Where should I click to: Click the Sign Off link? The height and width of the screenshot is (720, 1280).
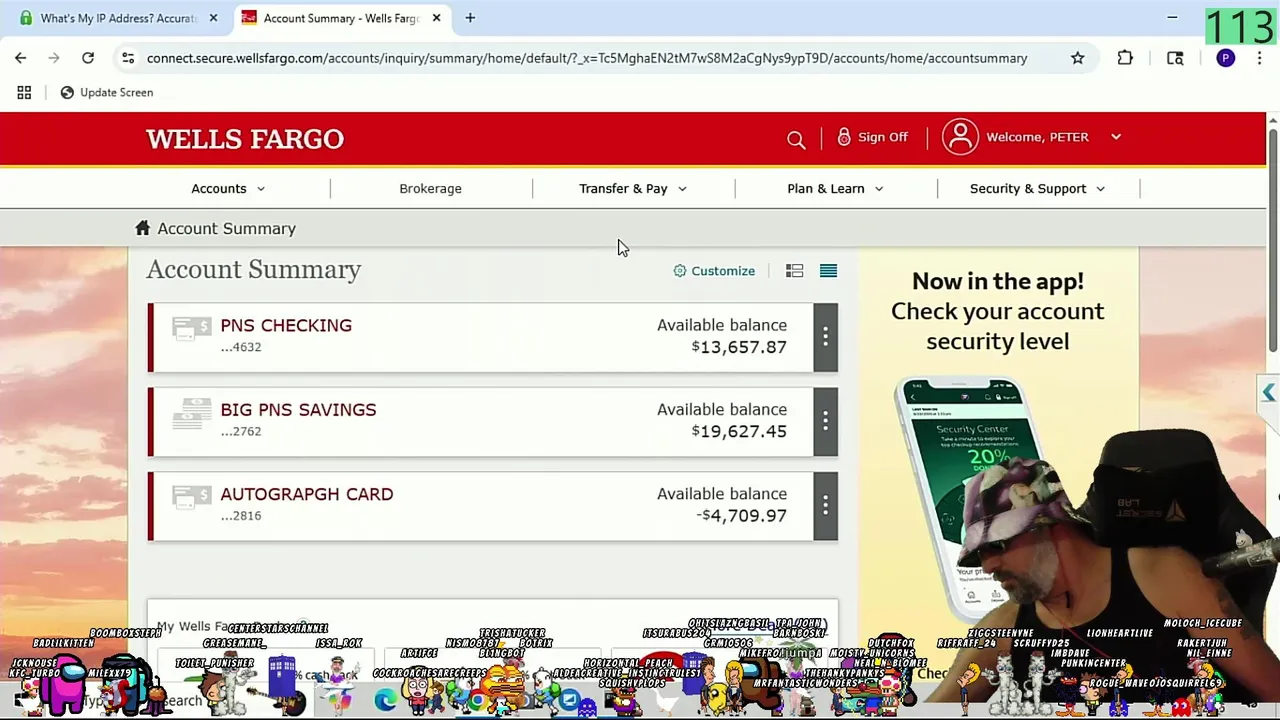882,137
